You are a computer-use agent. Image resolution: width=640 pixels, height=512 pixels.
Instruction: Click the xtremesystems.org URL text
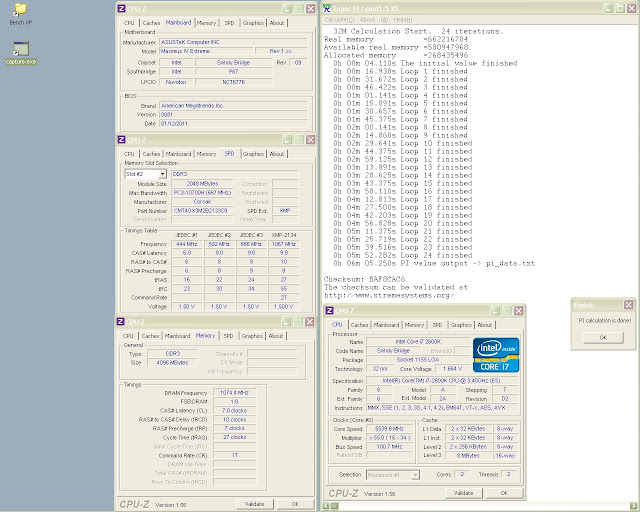pos(389,295)
